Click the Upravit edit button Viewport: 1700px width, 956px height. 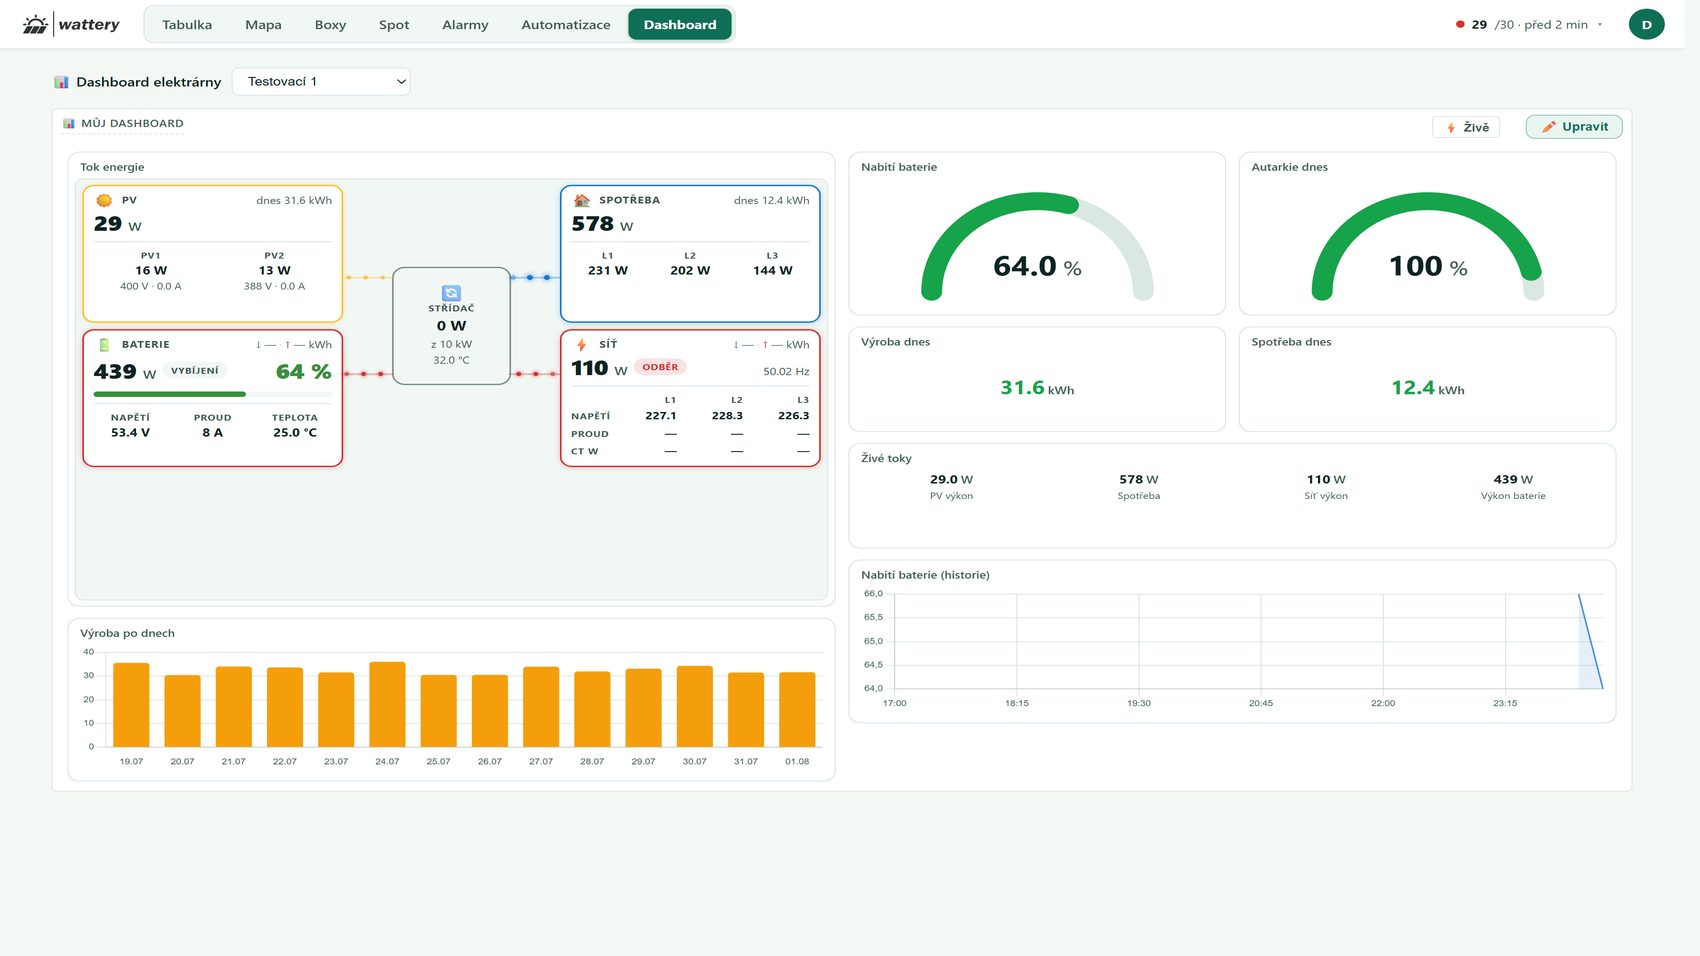click(1574, 126)
